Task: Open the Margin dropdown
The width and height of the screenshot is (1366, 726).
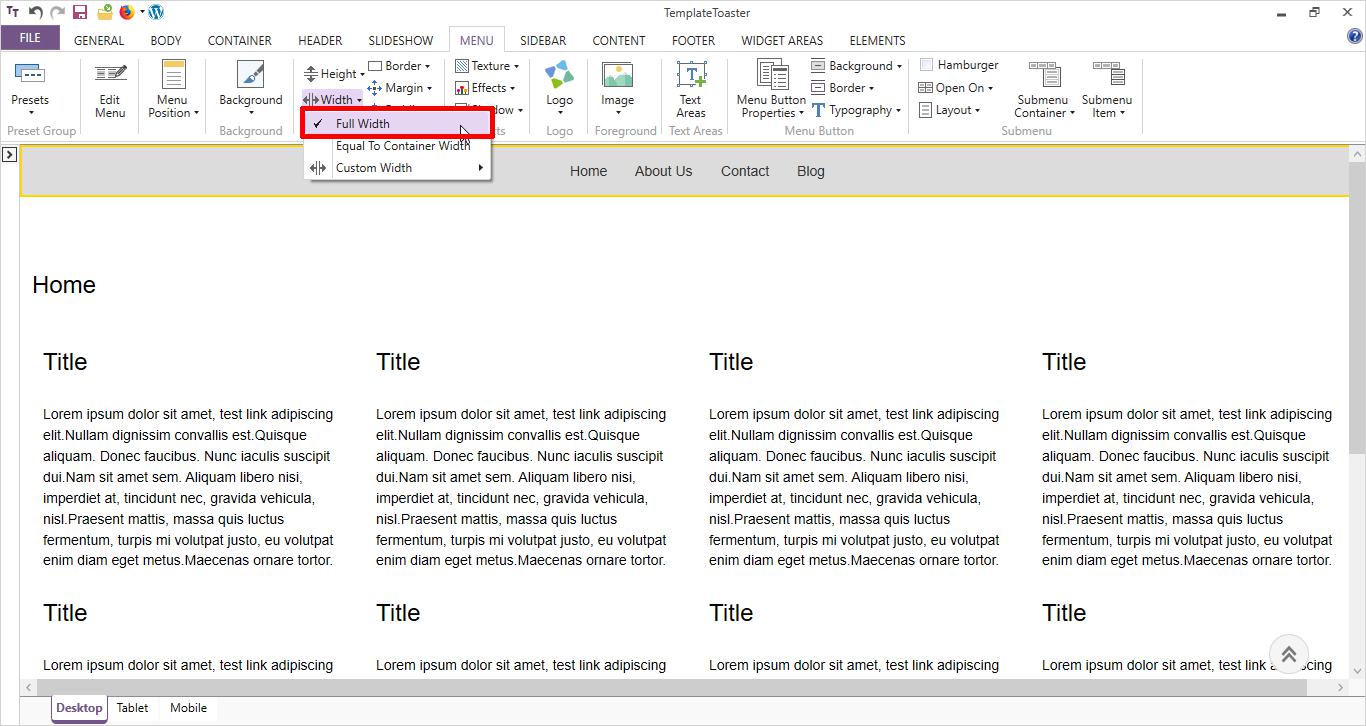Action: pos(401,88)
